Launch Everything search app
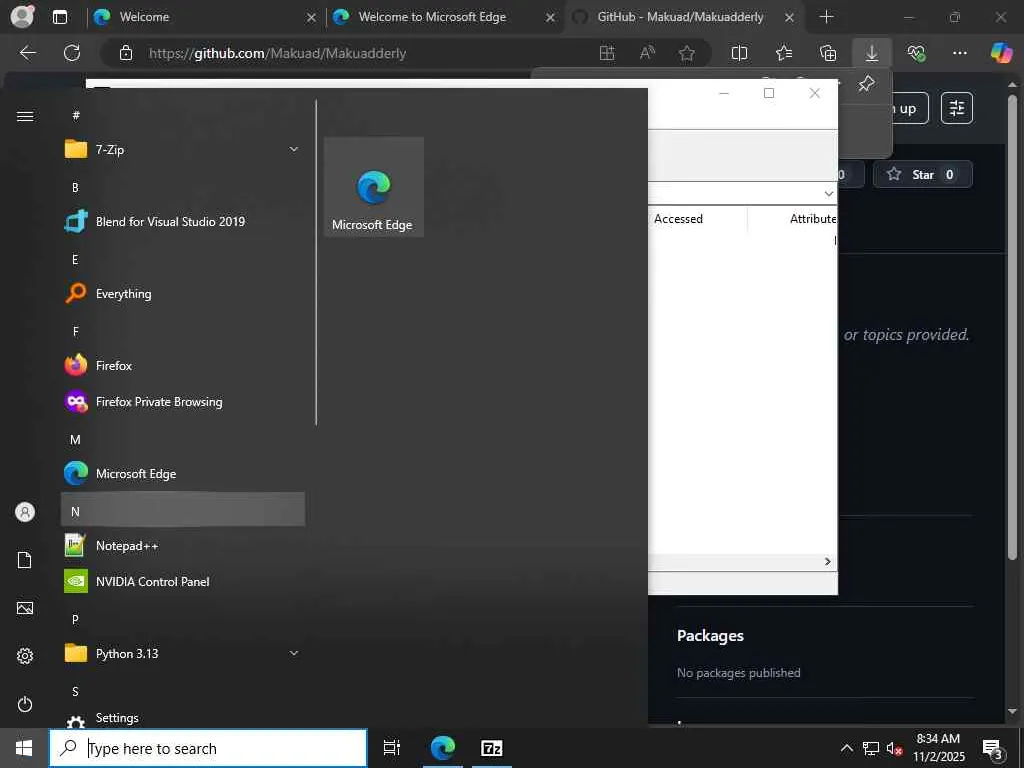Screen dimensions: 1024x768 coord(183,294)
